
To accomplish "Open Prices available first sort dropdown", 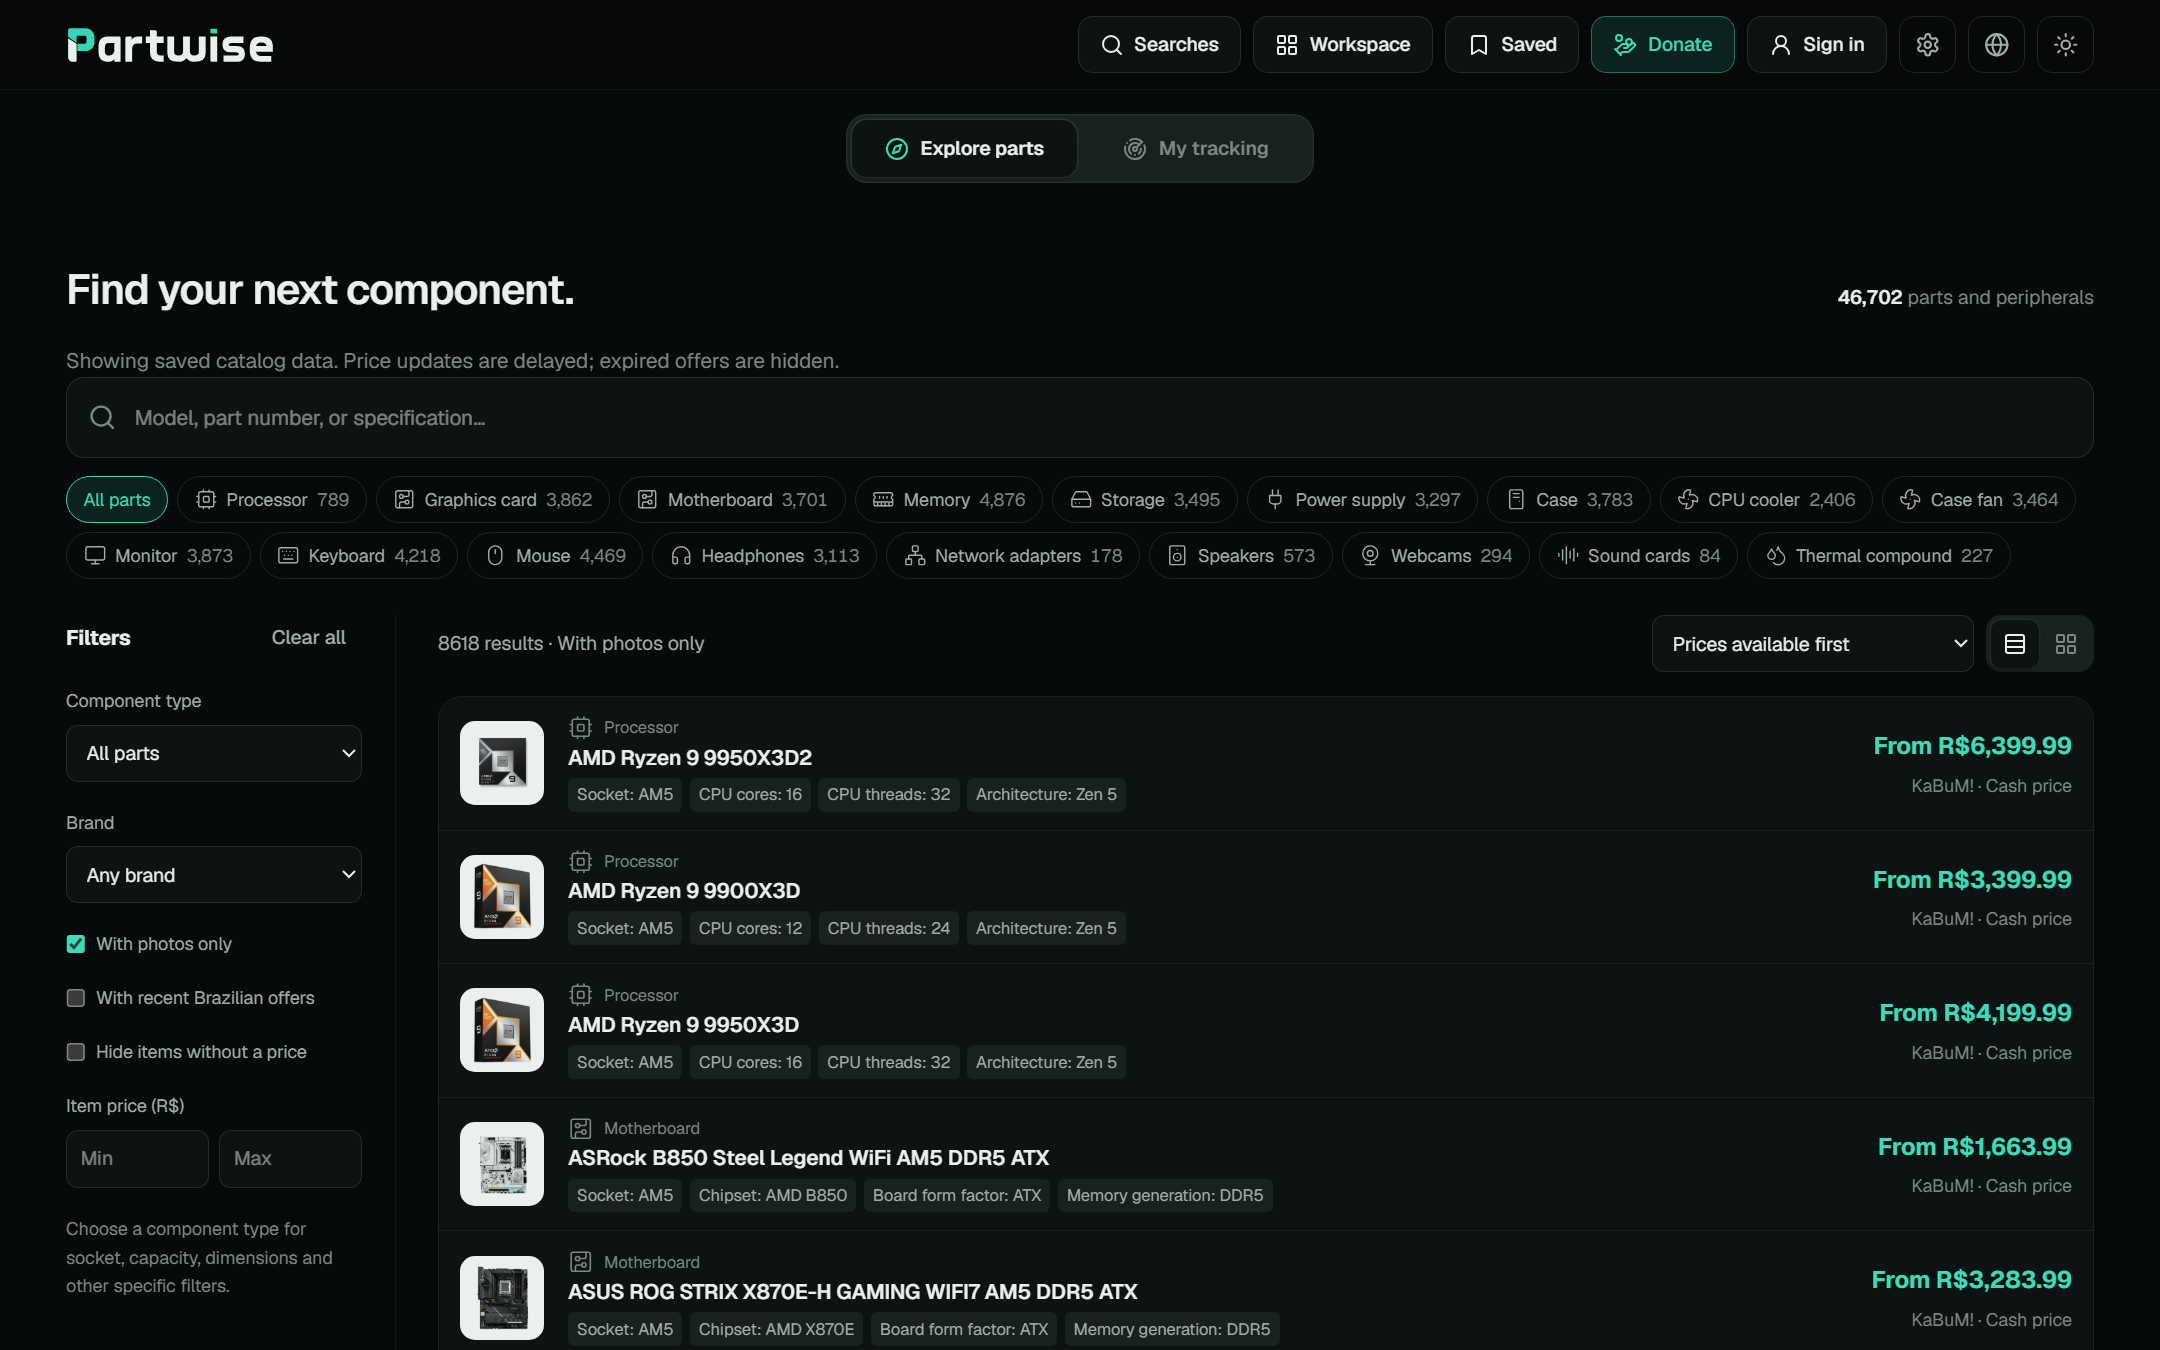I will tap(1812, 644).
